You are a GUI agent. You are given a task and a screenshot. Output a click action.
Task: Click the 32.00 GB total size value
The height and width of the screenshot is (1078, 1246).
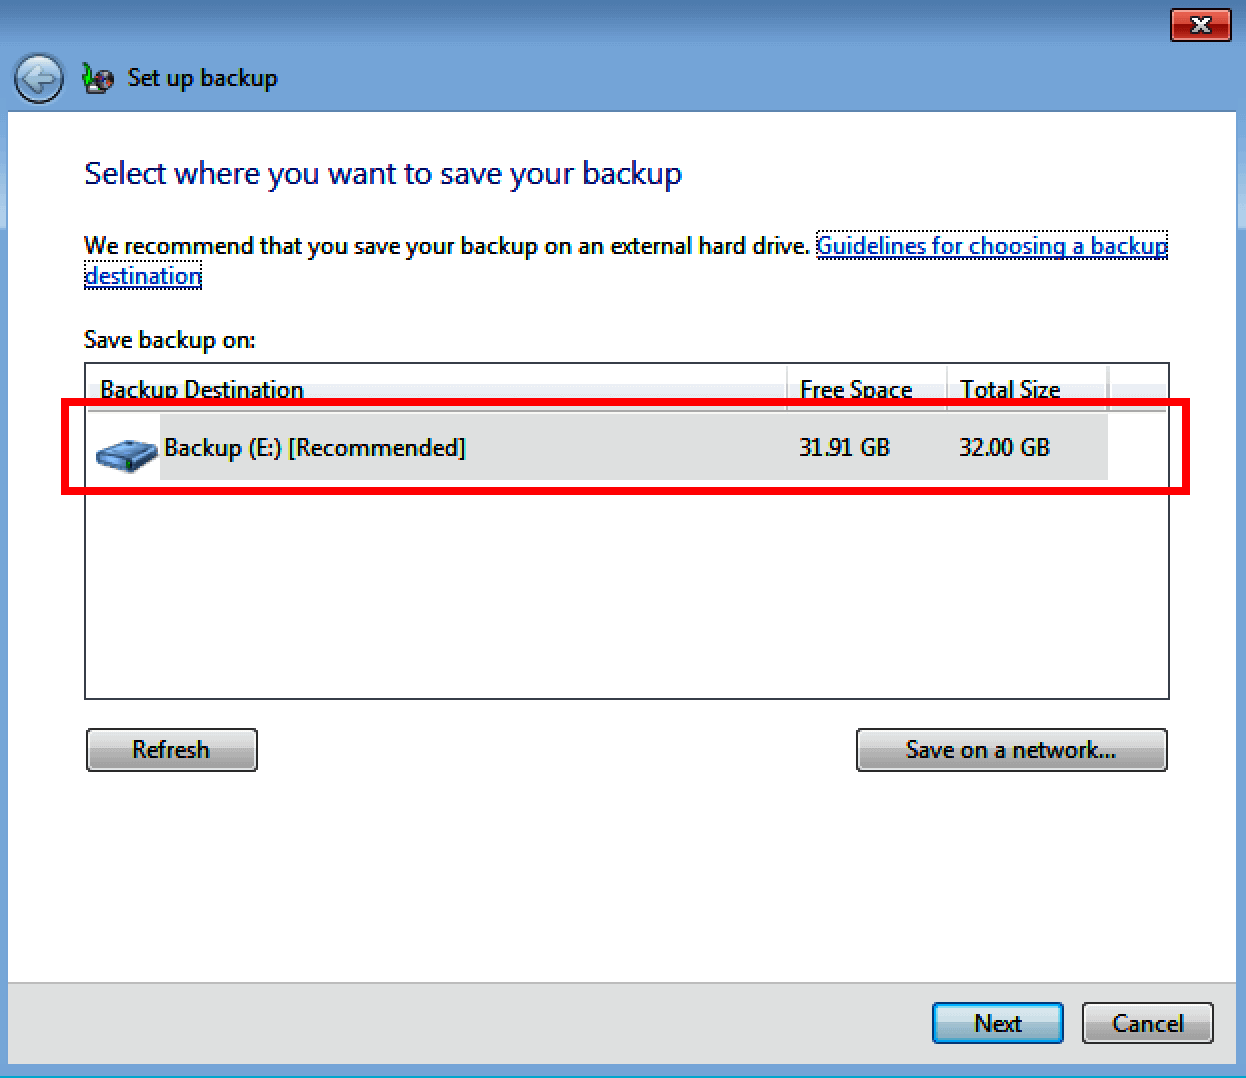(x=1004, y=447)
